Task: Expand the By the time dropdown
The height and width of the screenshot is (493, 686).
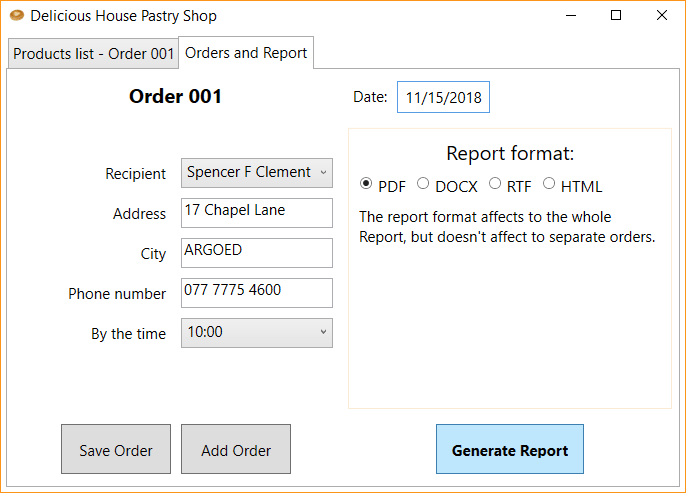Action: point(257,333)
